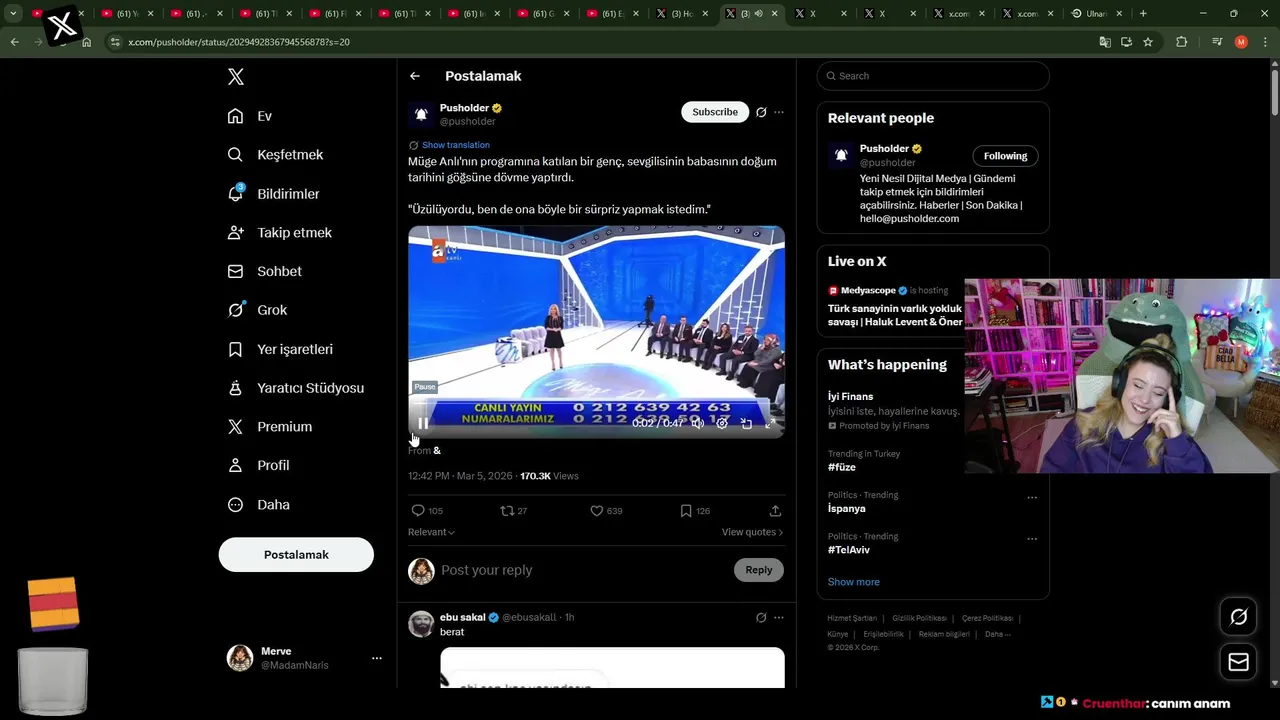1280x720 pixels.
Task: Open Chrome profile avatar M
Action: coord(1241,42)
